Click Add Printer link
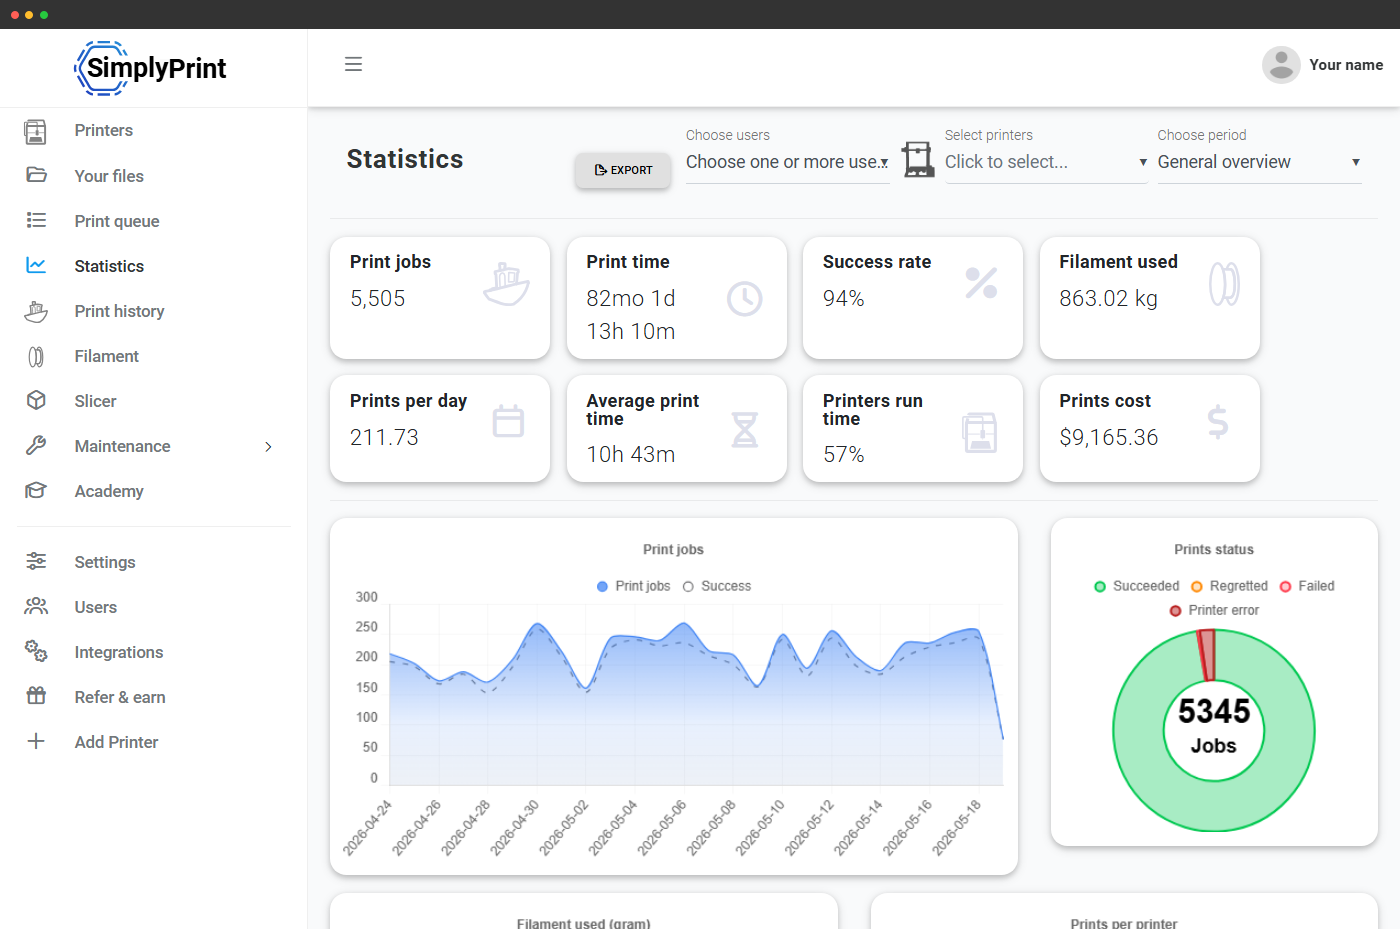Image resolution: width=1400 pixels, height=929 pixels. (116, 742)
